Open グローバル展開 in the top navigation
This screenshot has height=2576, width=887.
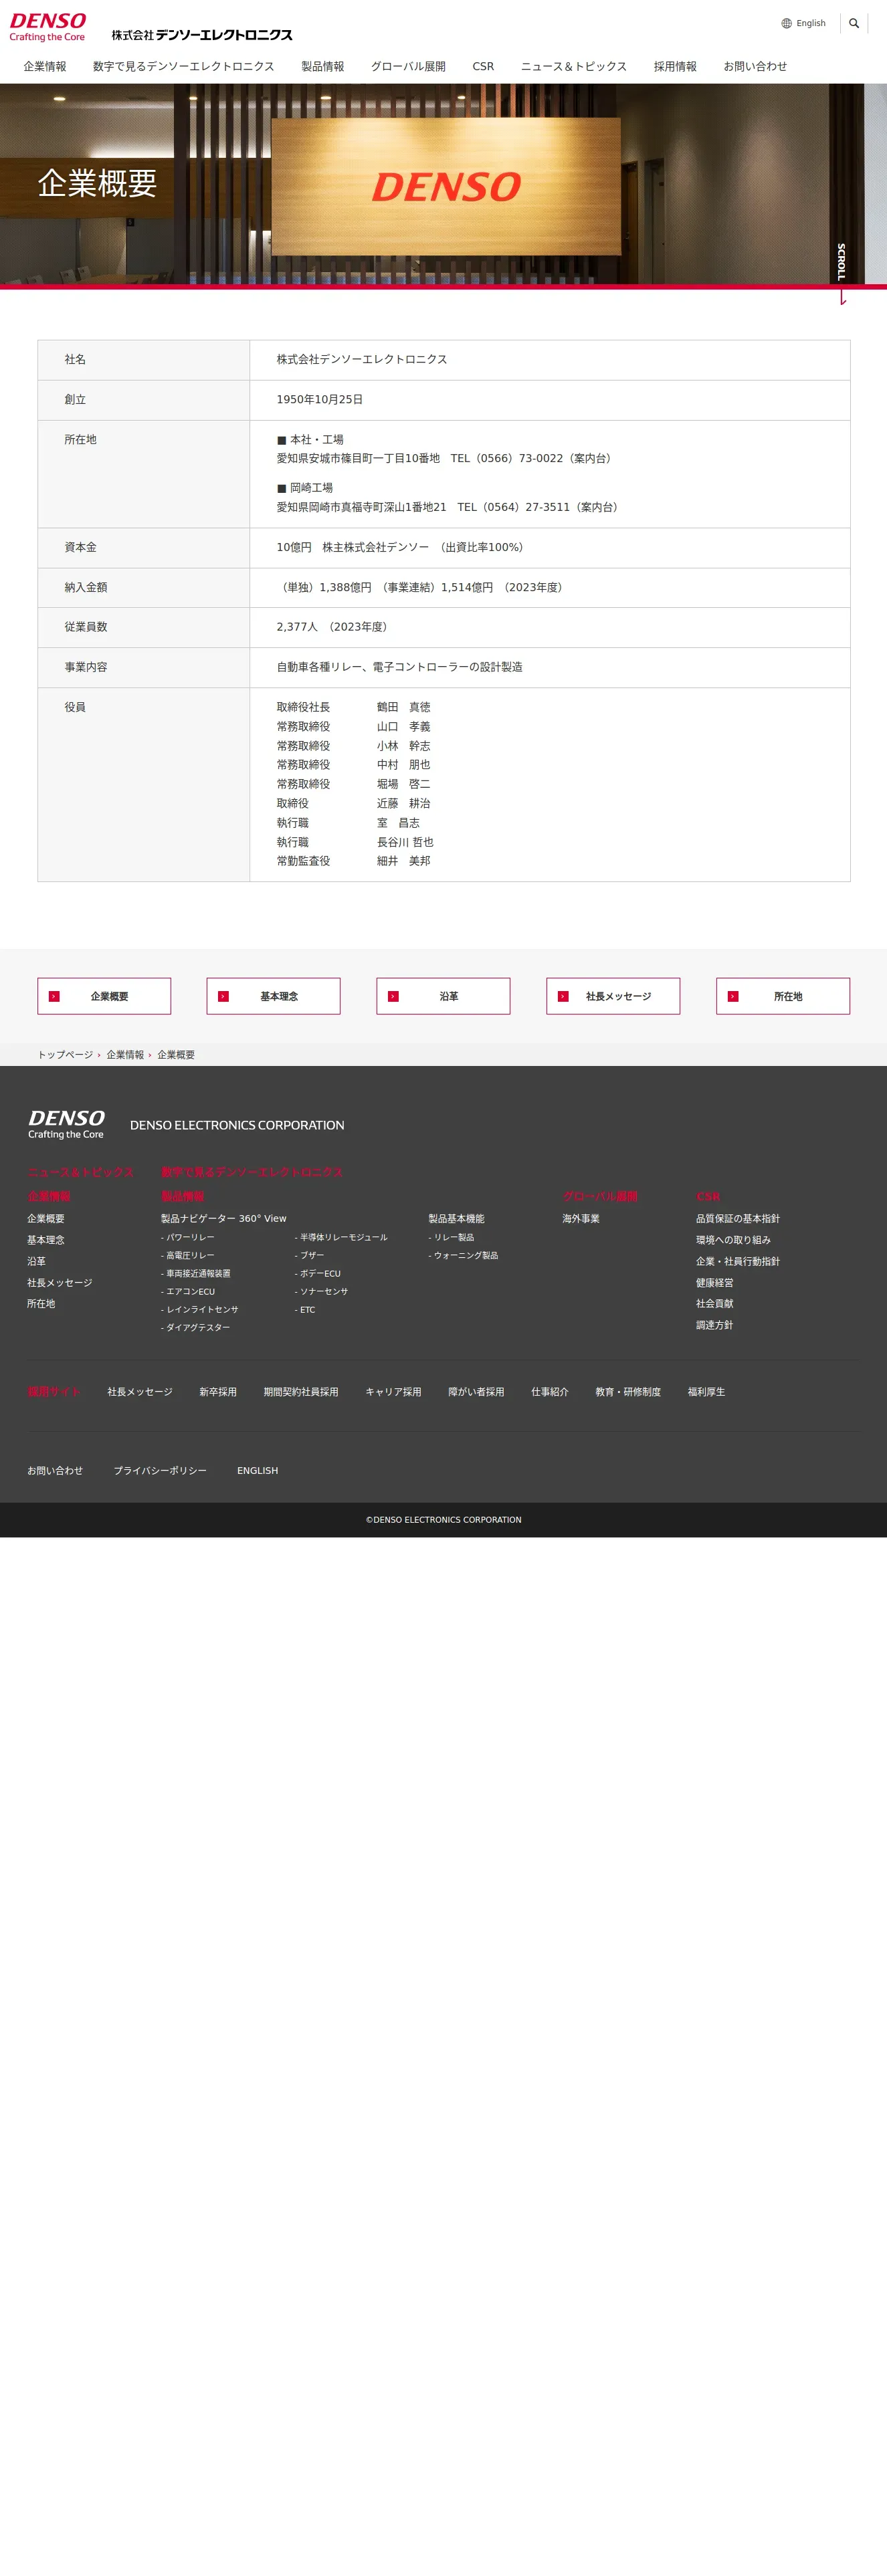tap(408, 66)
